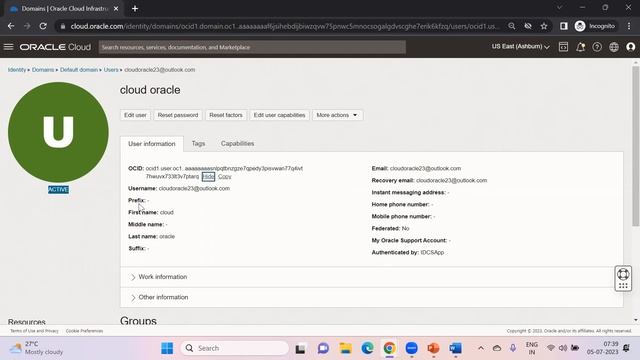Open browser zoom magnifier icon in address bar

click(x=511, y=26)
